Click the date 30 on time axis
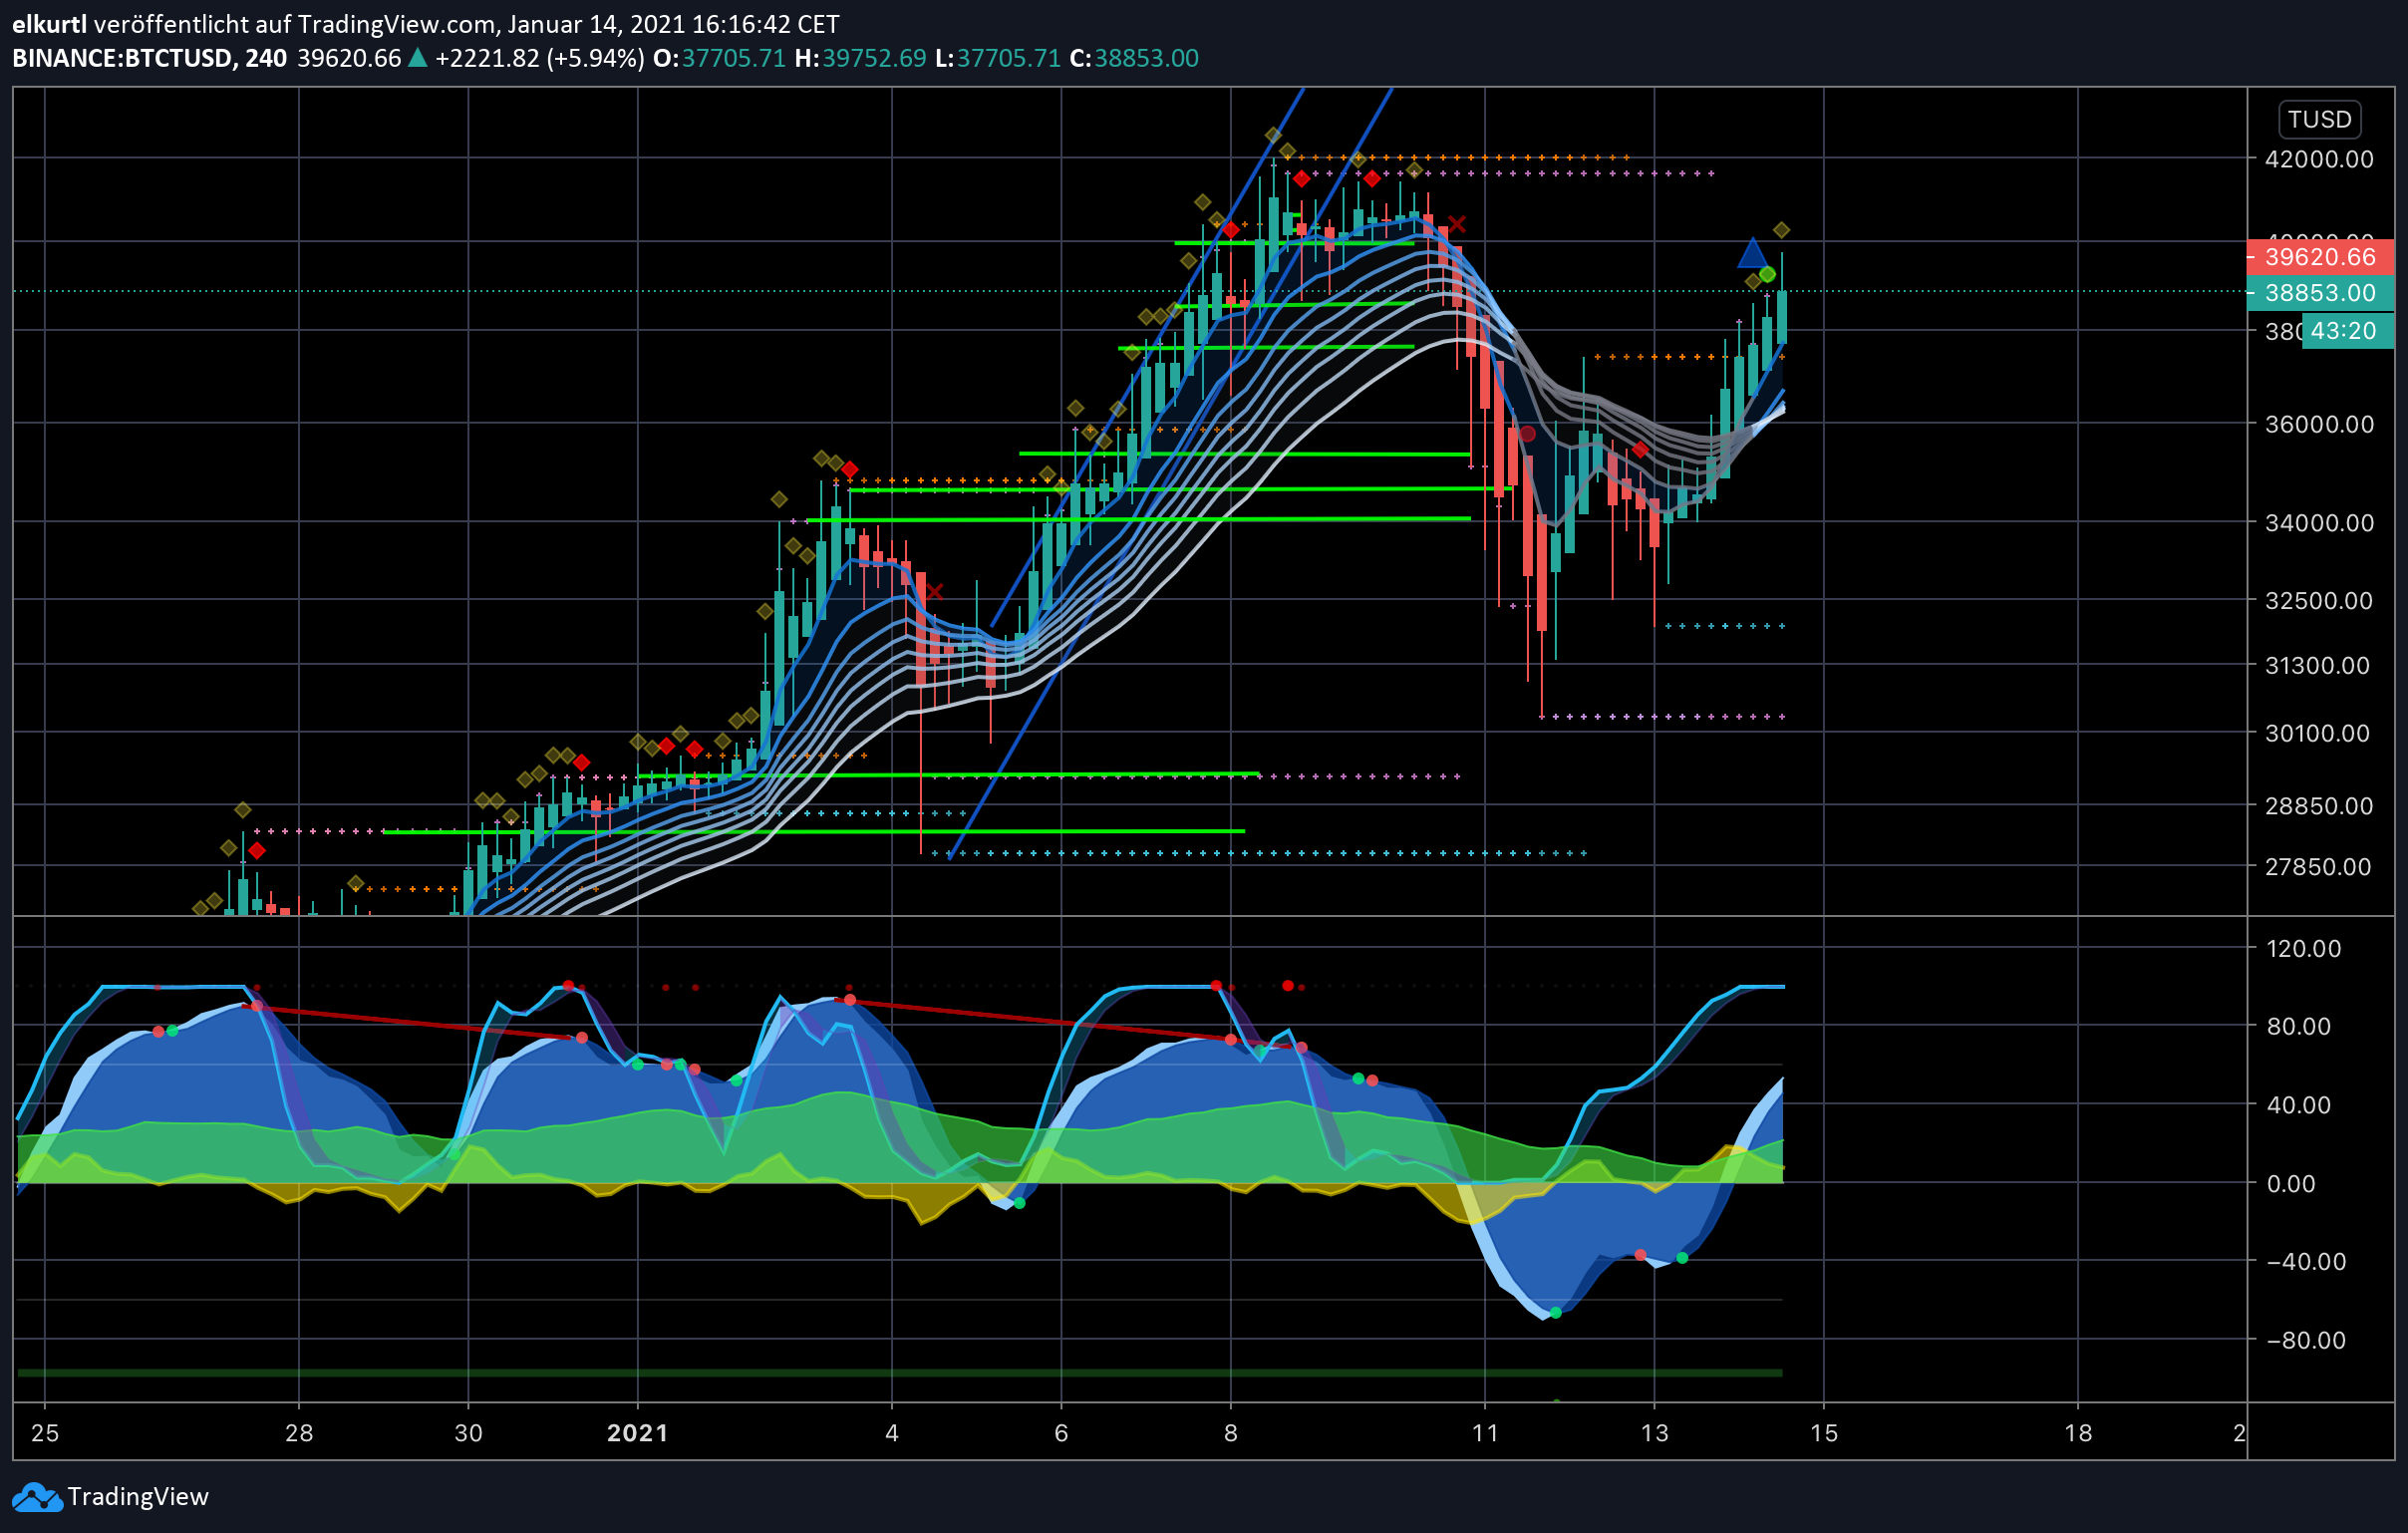The width and height of the screenshot is (2408, 1533). [469, 1434]
